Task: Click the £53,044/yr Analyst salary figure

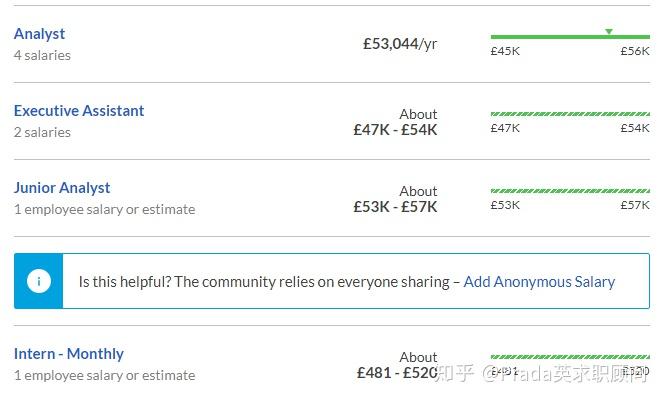Action: pos(400,44)
